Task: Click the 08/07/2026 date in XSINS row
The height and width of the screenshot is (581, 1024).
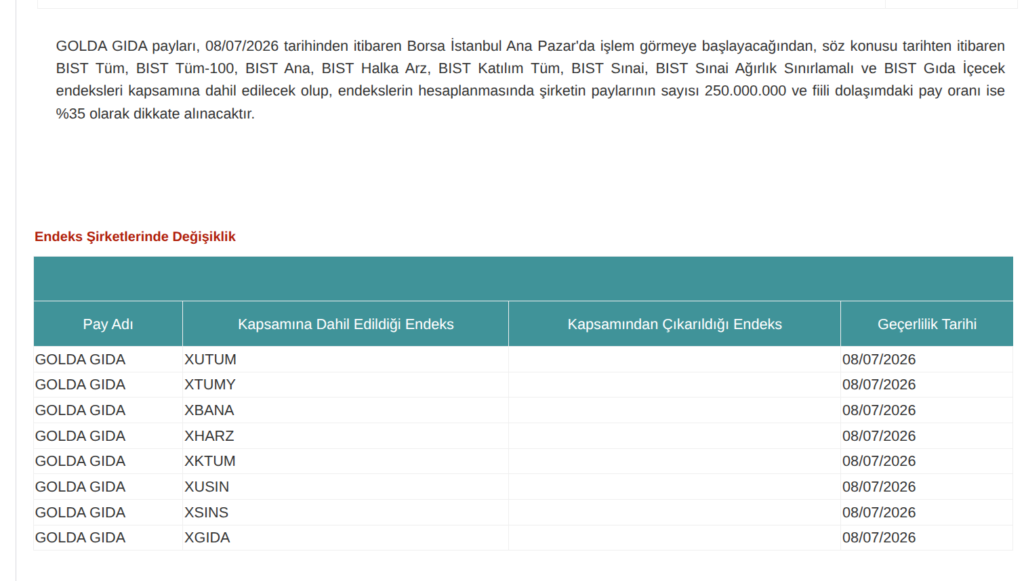Action: coord(879,512)
